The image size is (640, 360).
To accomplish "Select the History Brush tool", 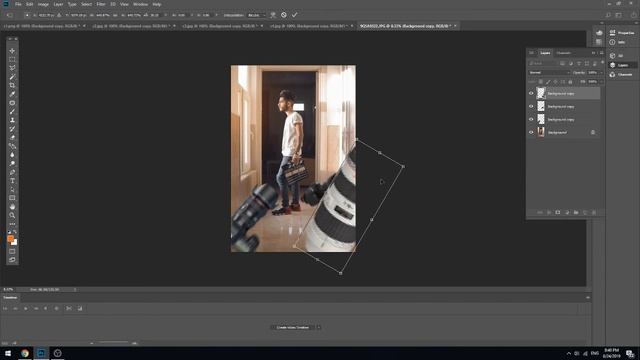I will [12, 129].
